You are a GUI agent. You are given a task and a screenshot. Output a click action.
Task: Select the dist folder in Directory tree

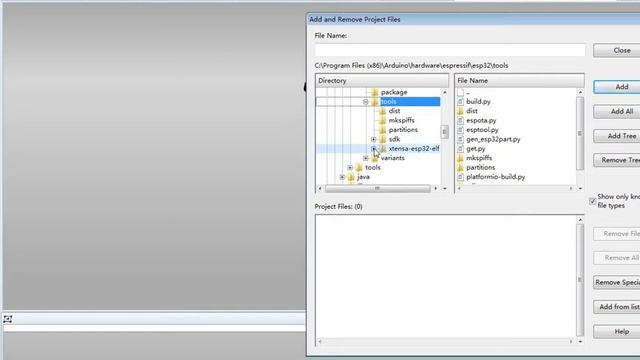(394, 111)
